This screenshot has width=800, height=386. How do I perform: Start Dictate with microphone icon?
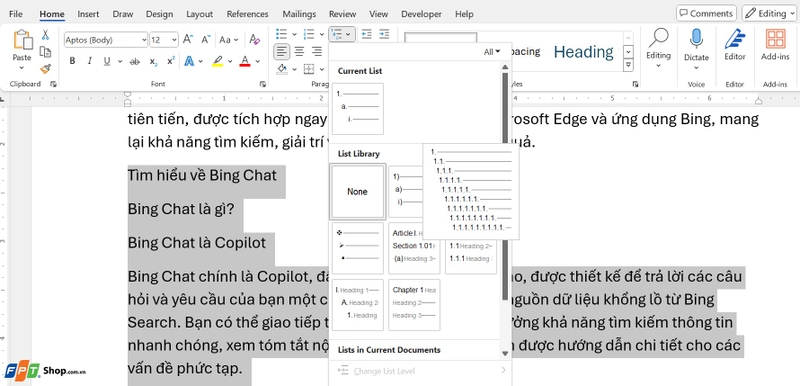tap(696, 39)
